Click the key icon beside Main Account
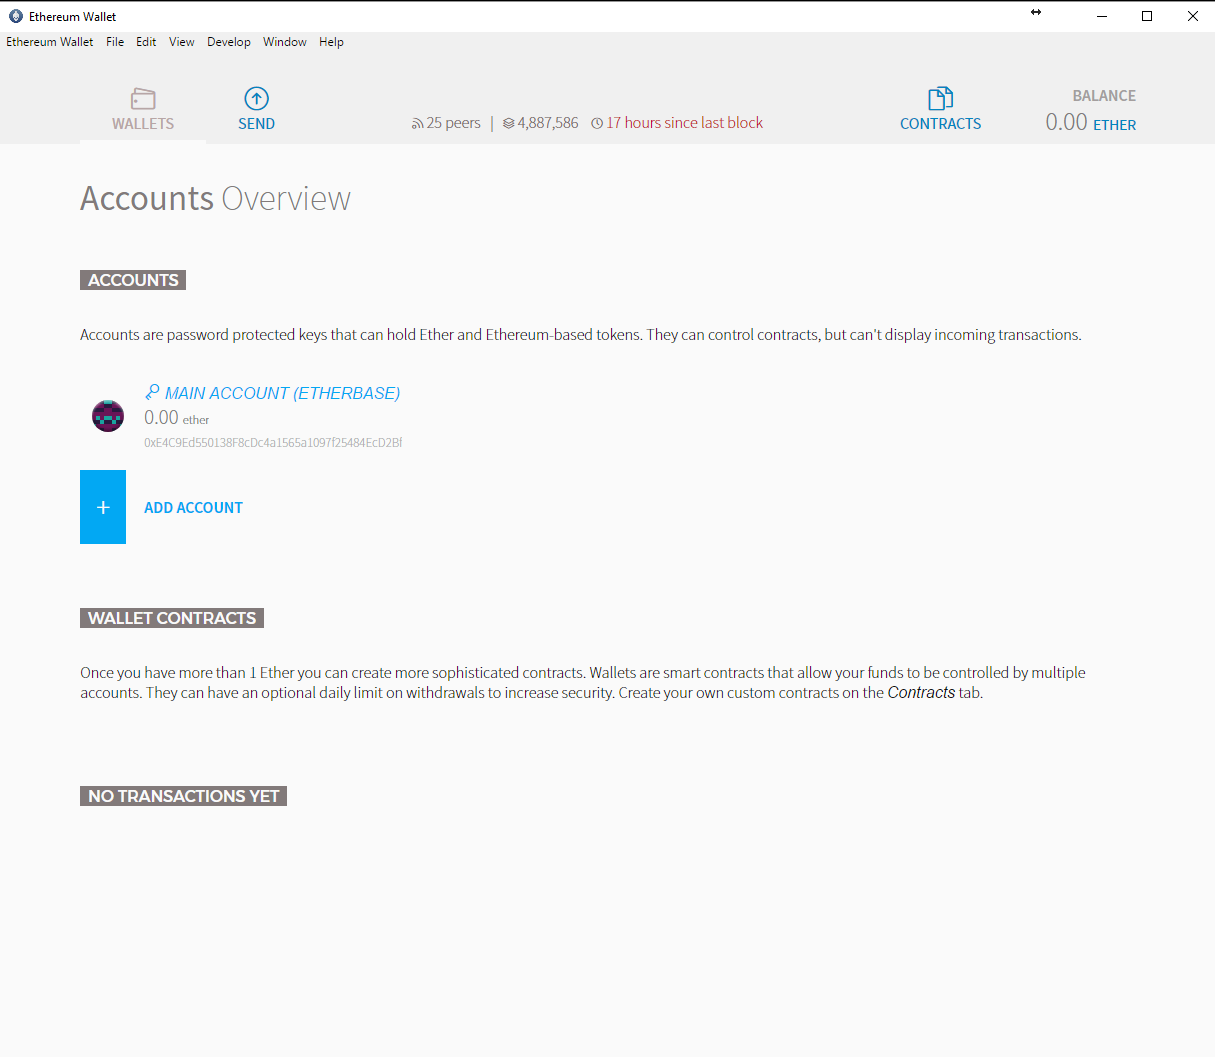 click(x=152, y=392)
